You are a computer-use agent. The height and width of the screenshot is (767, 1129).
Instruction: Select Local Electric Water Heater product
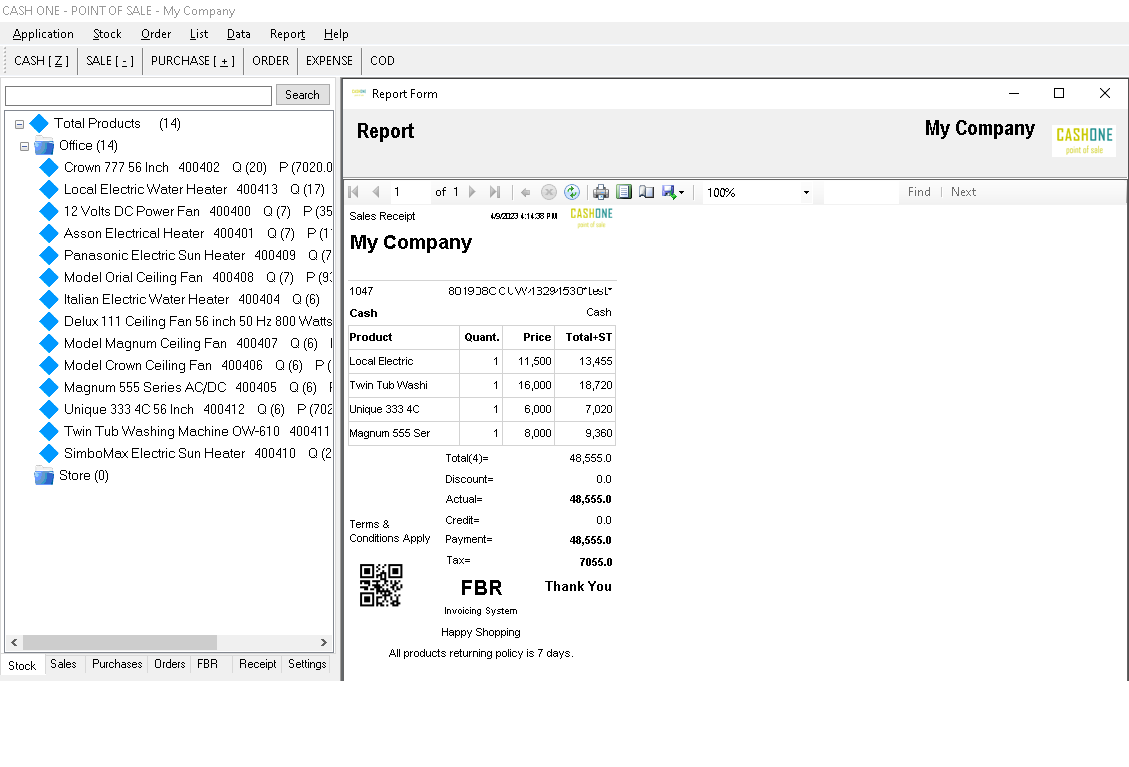point(194,189)
